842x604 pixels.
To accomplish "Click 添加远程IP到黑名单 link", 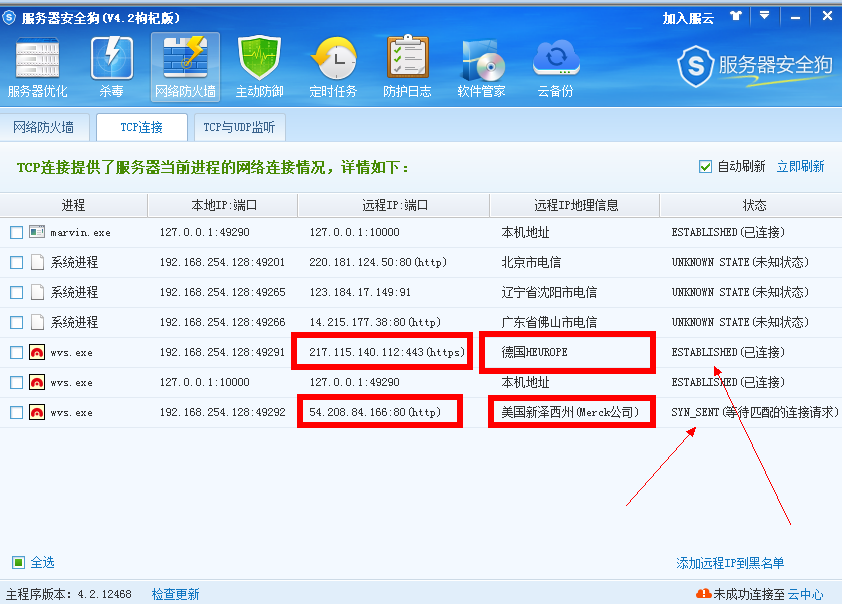I will tap(730, 563).
